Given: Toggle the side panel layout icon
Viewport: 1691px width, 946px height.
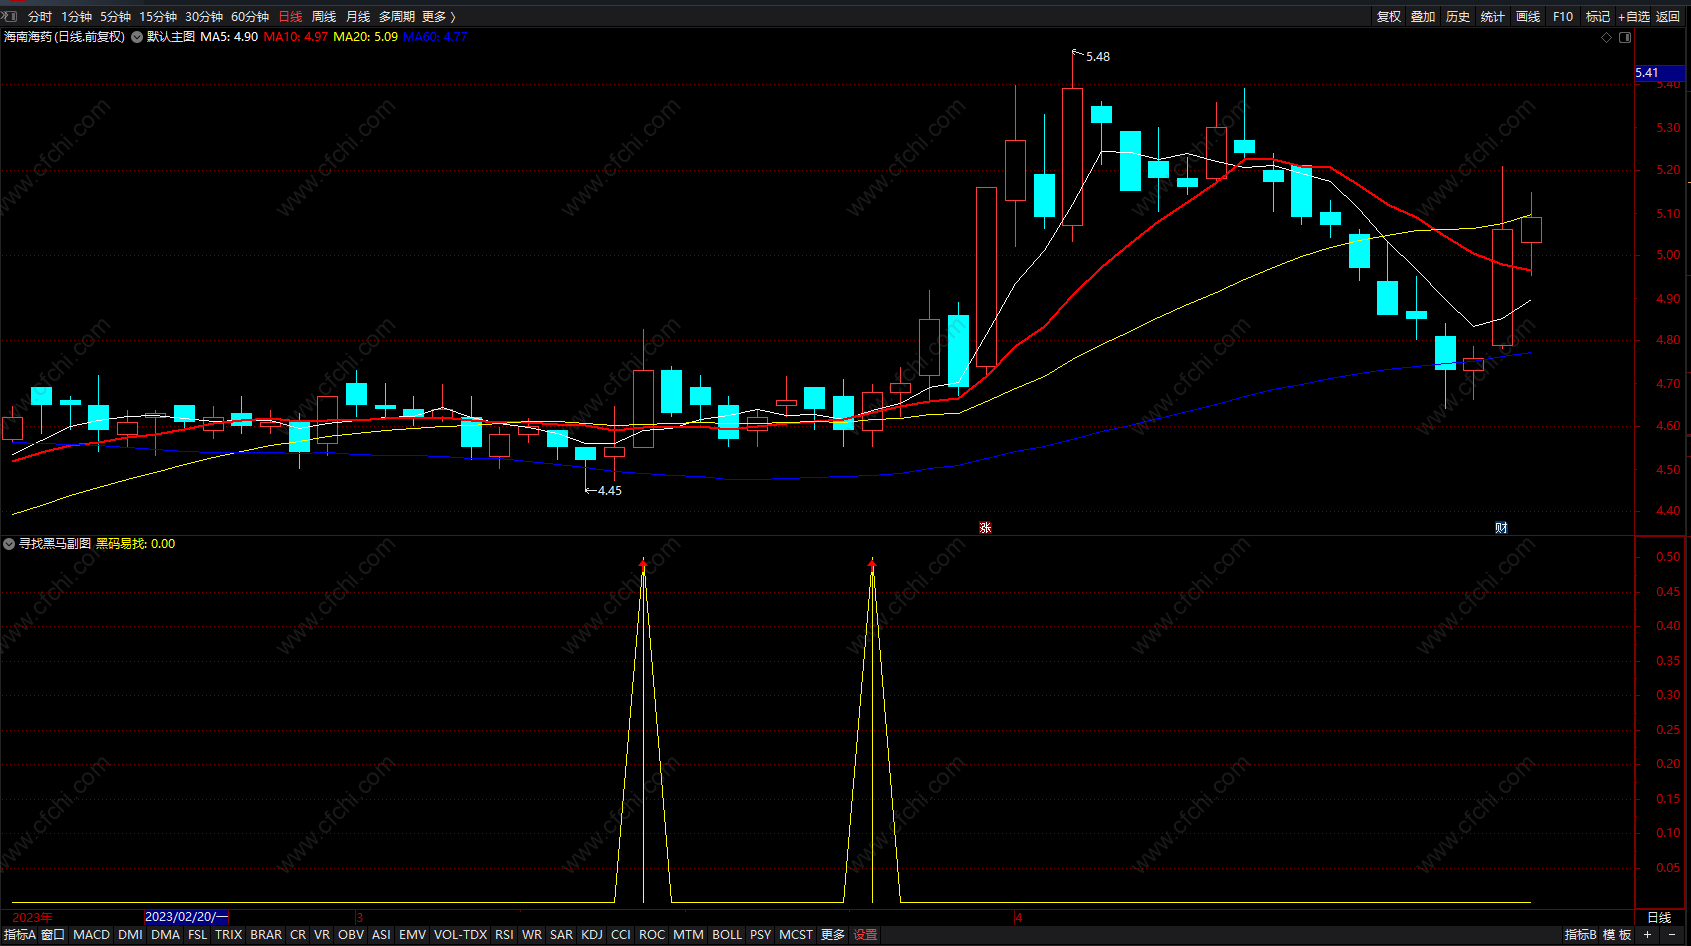Looking at the screenshot, I should click(1625, 37).
